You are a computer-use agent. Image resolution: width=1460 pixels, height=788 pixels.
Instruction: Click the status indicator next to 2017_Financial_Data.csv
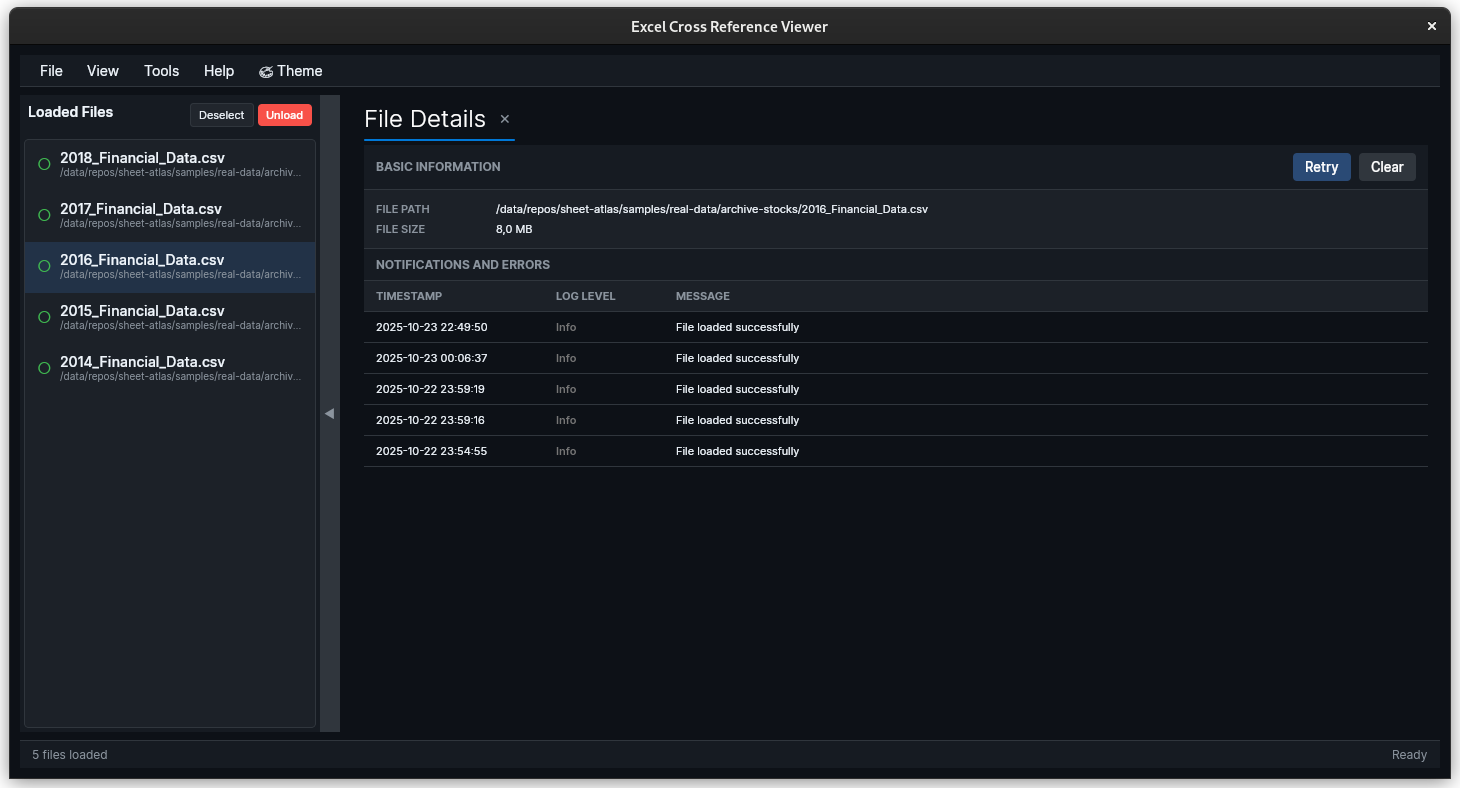pos(43,215)
